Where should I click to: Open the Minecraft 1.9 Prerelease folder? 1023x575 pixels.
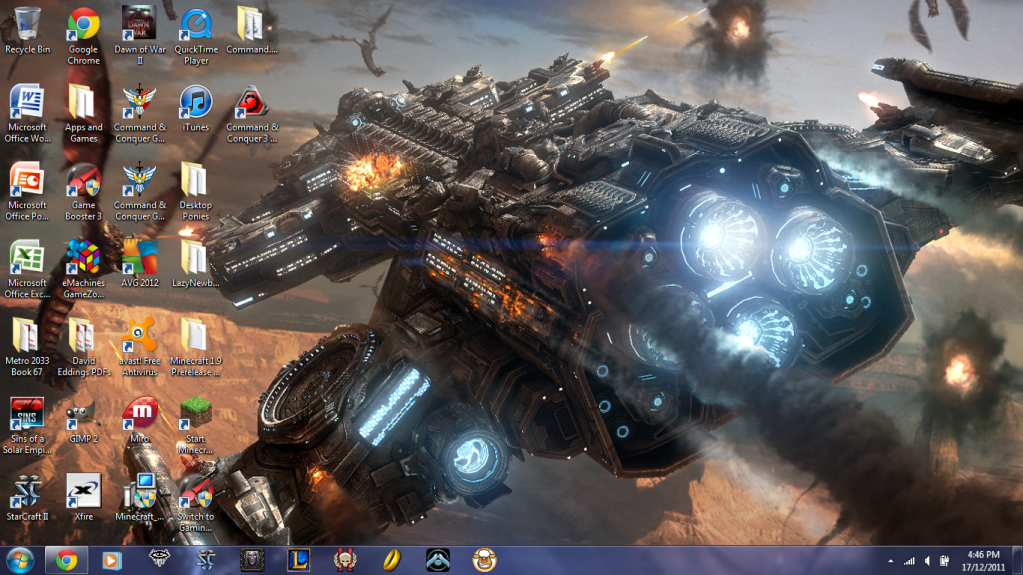[196, 347]
